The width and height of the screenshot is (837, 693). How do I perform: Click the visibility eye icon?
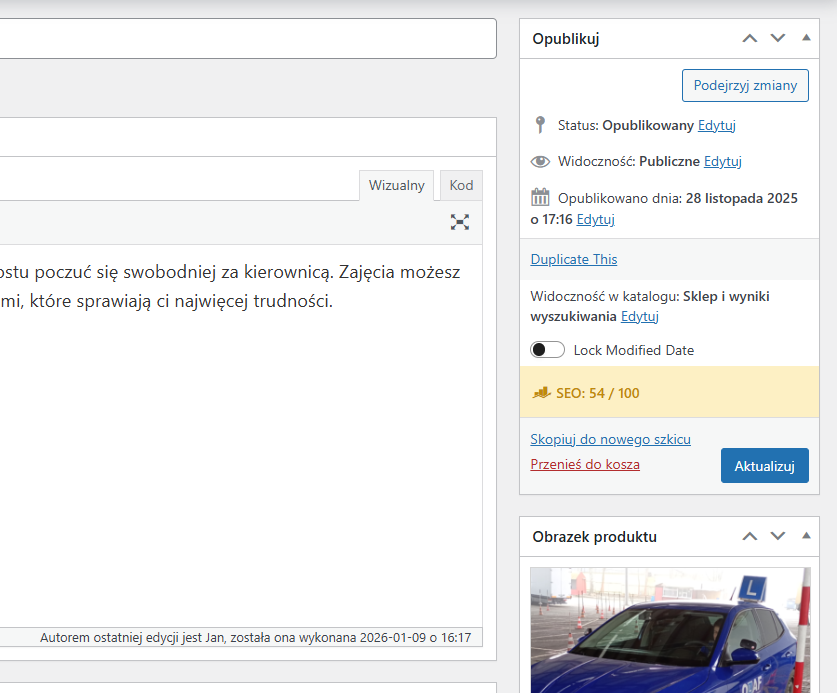[x=540, y=161]
